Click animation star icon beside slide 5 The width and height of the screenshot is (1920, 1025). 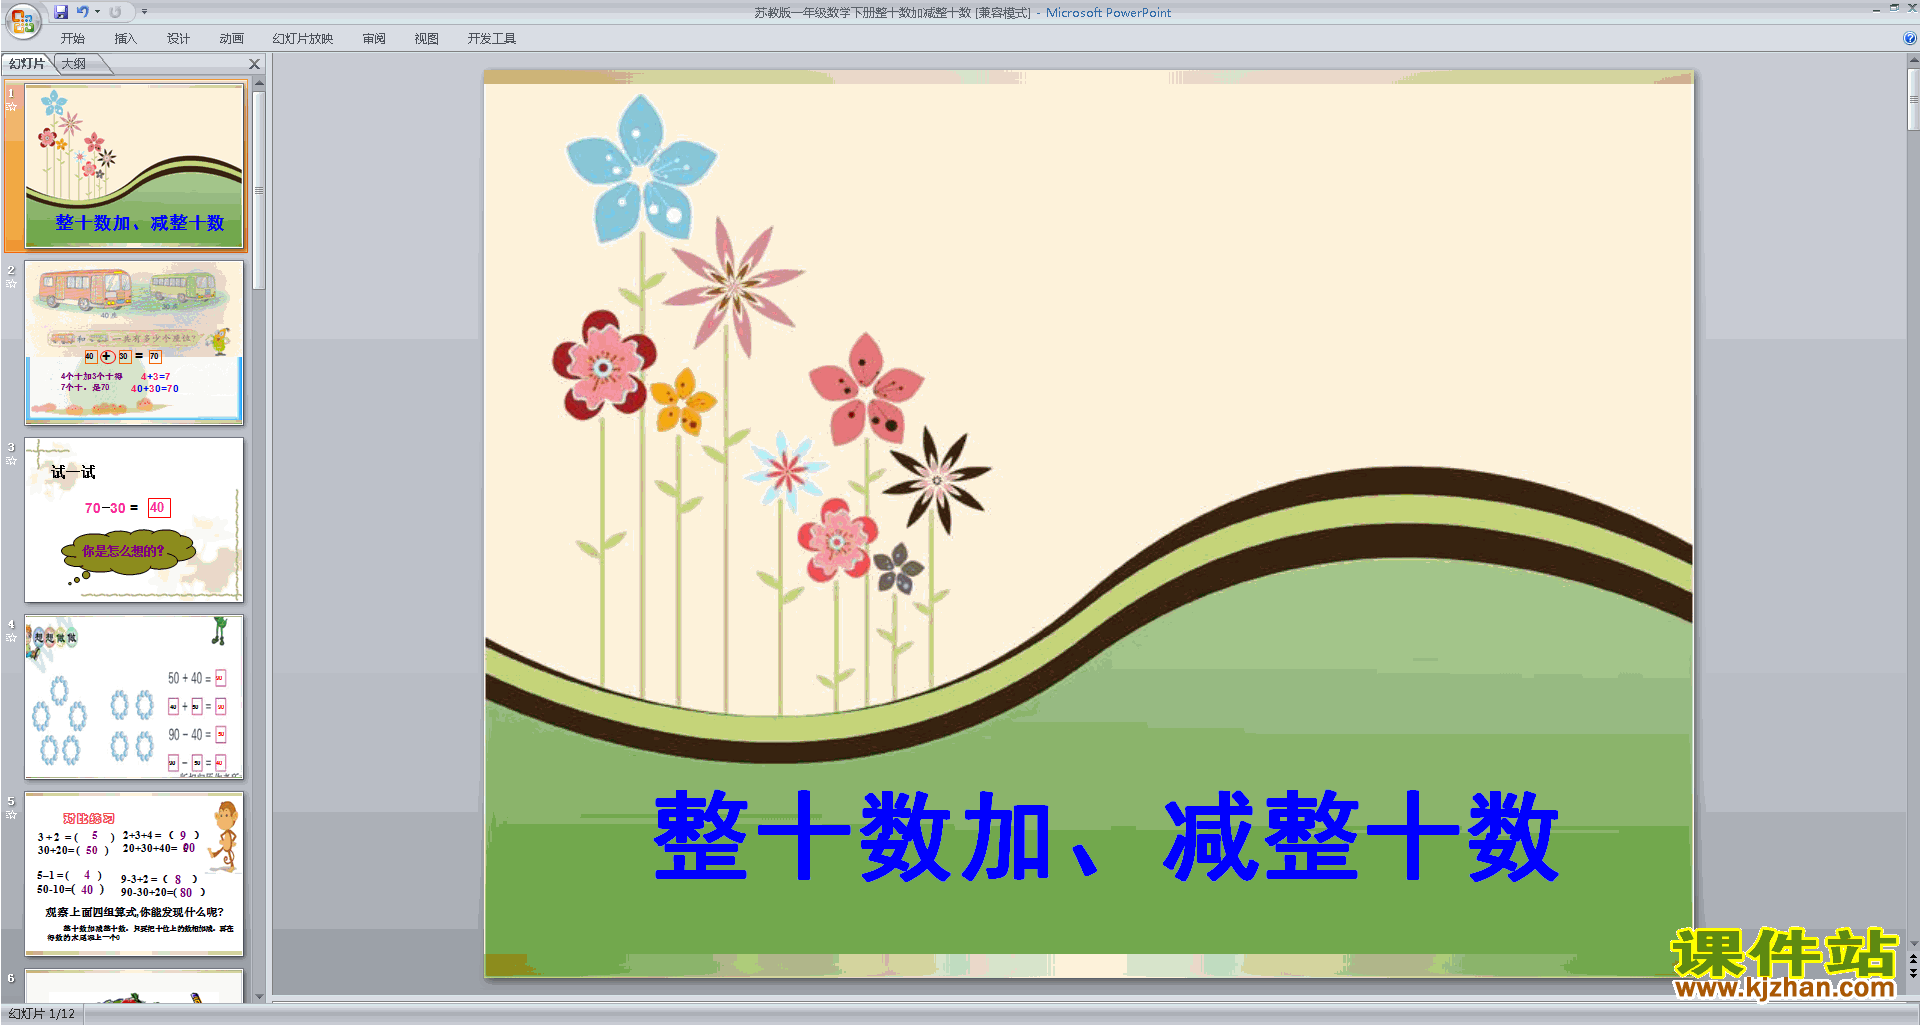[x=12, y=815]
